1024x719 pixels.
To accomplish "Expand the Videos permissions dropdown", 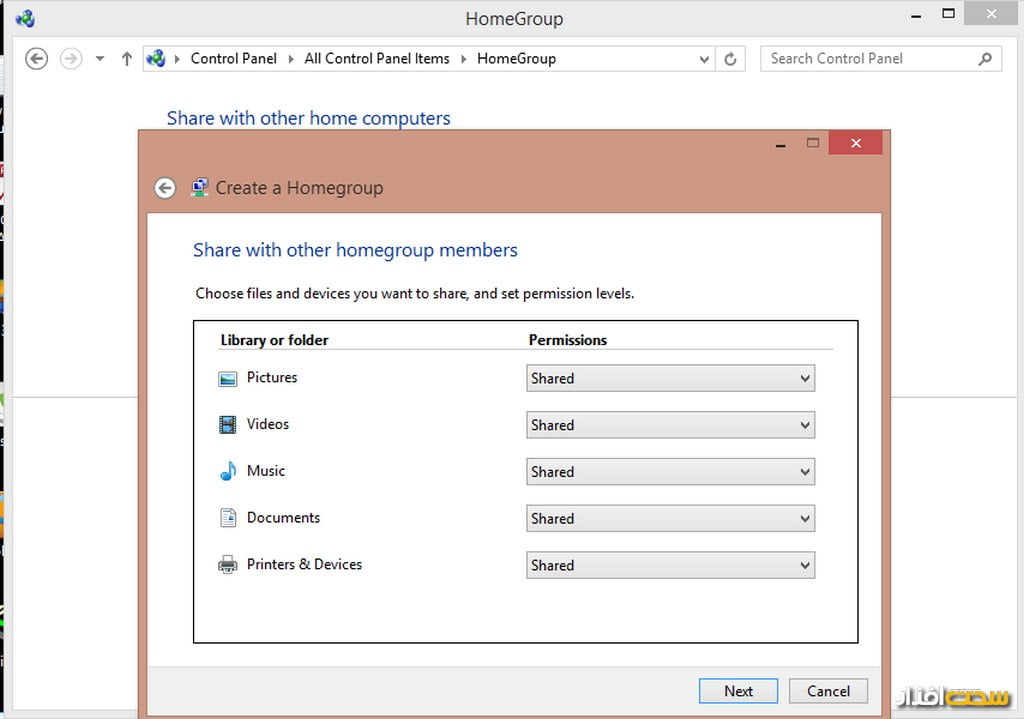I will point(670,425).
